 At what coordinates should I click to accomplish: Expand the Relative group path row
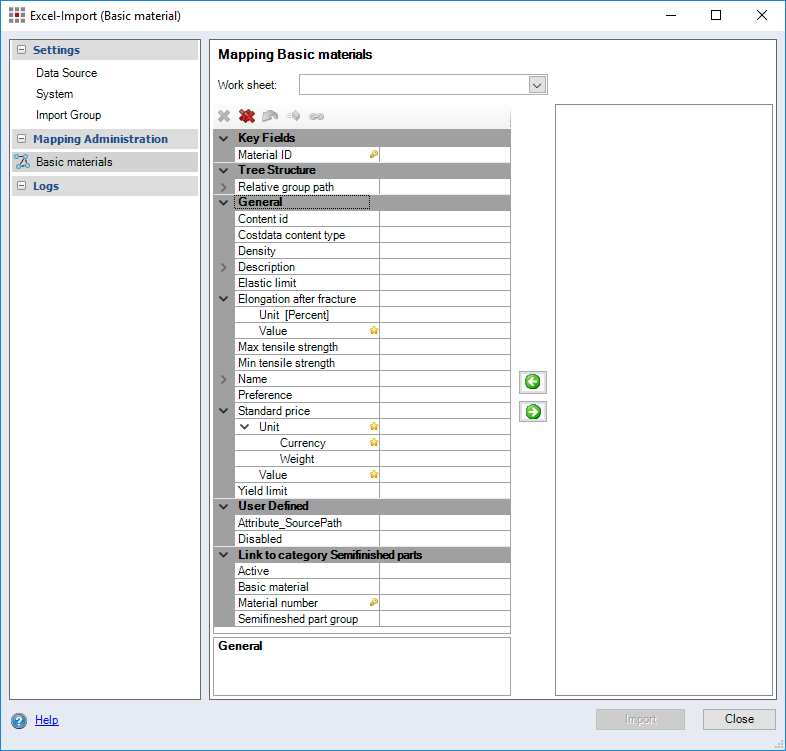tap(224, 187)
